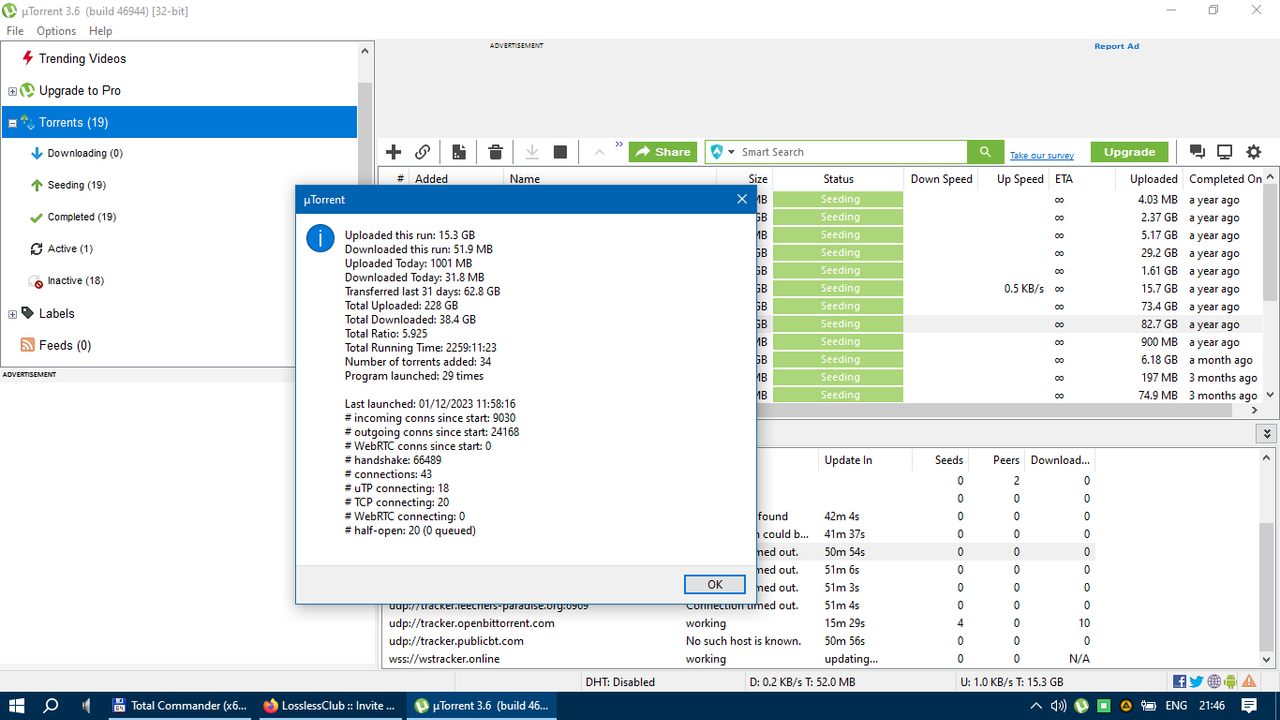The width and height of the screenshot is (1280, 720).
Task: Remove torrent using trash icon
Action: [495, 152]
